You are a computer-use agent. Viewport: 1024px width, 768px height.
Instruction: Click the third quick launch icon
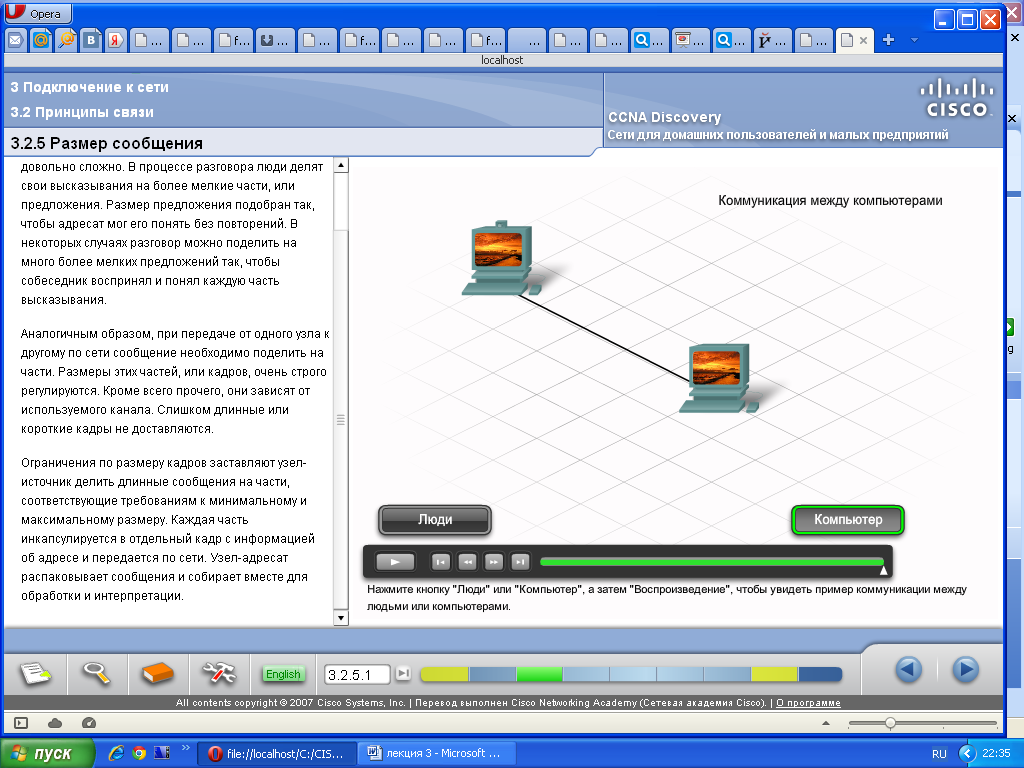pos(161,753)
